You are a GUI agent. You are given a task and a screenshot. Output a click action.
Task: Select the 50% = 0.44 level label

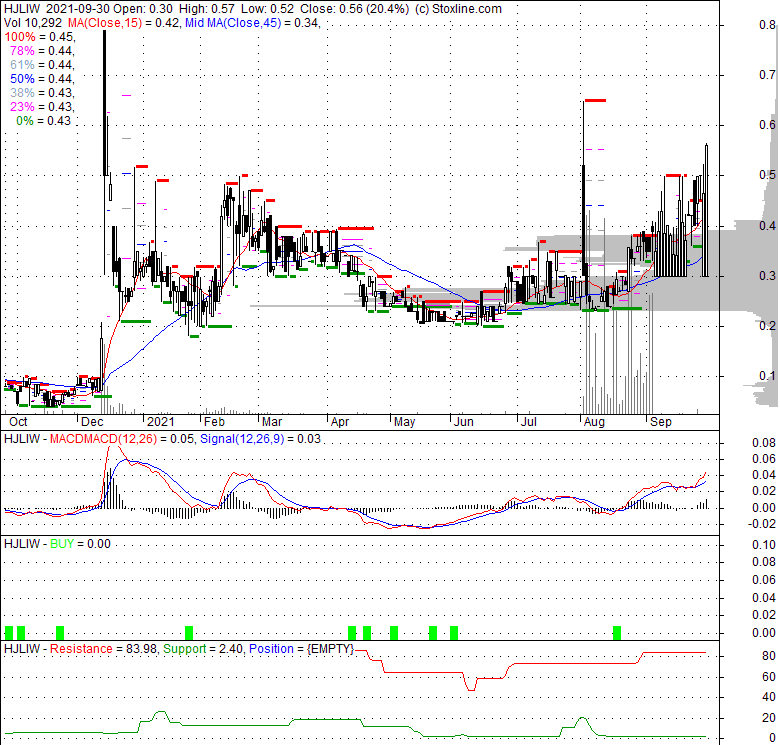(x=42, y=79)
